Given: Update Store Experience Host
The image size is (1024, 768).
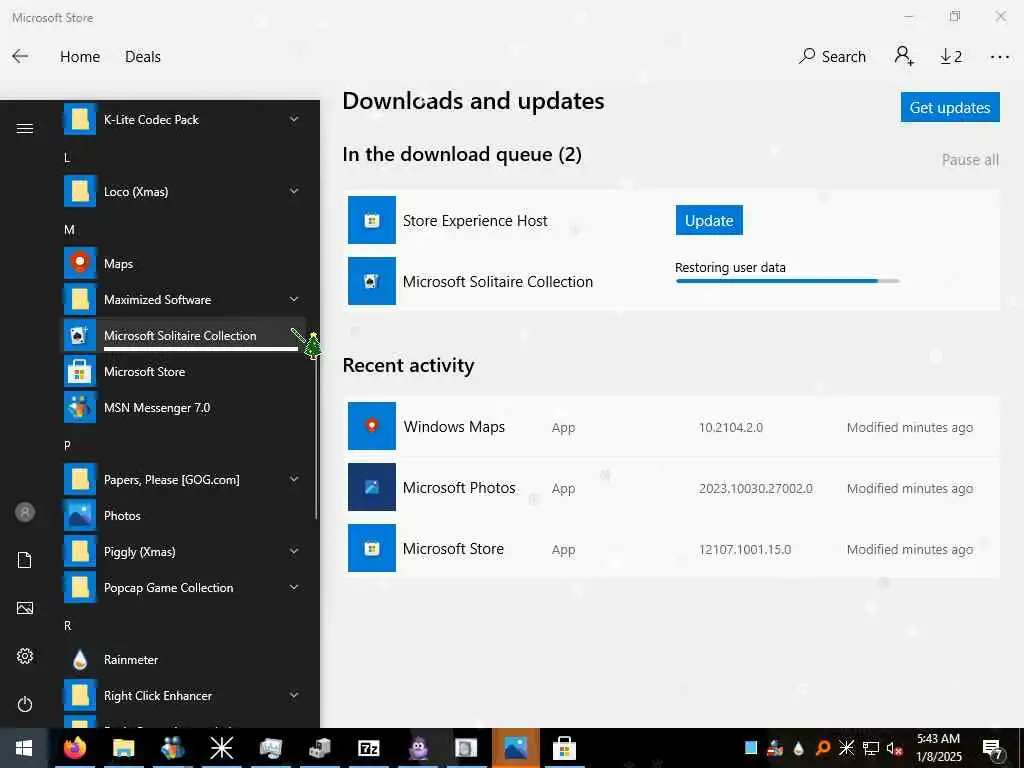Looking at the screenshot, I should [709, 220].
